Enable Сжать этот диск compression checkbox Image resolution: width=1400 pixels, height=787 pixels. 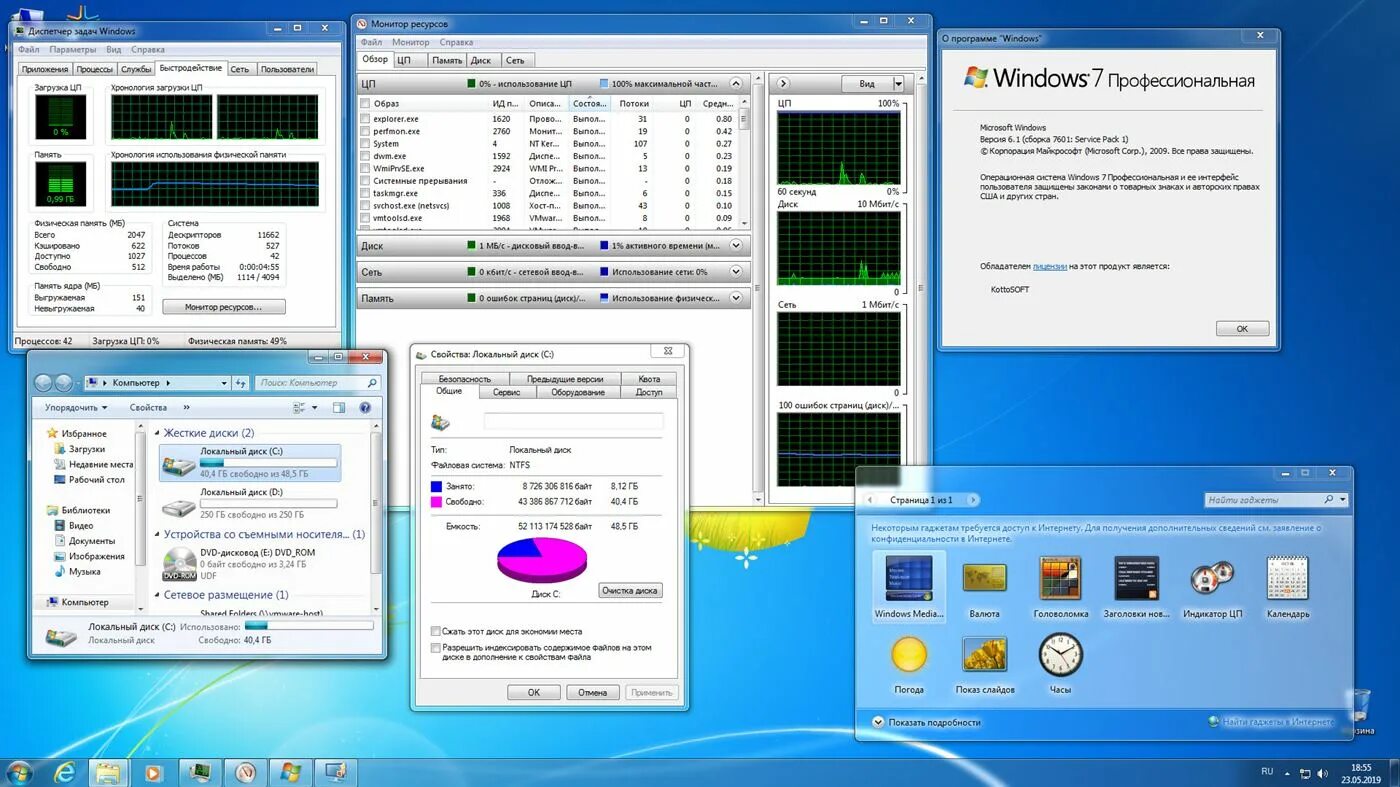436,632
